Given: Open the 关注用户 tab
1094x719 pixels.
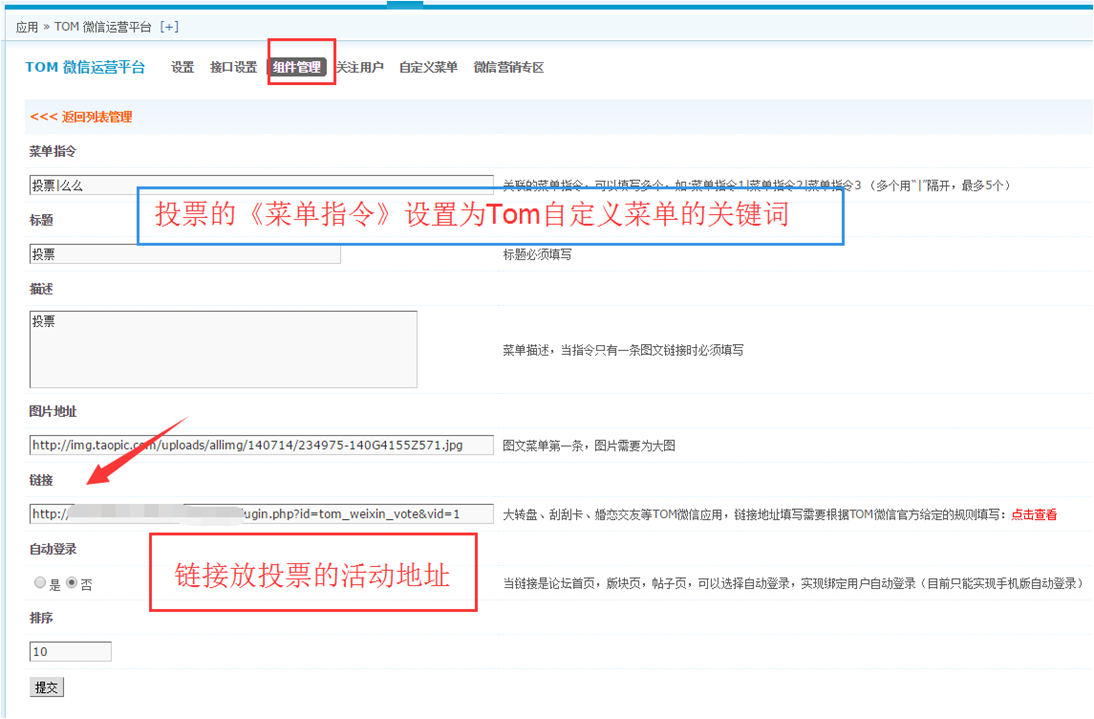Looking at the screenshot, I should (360, 67).
